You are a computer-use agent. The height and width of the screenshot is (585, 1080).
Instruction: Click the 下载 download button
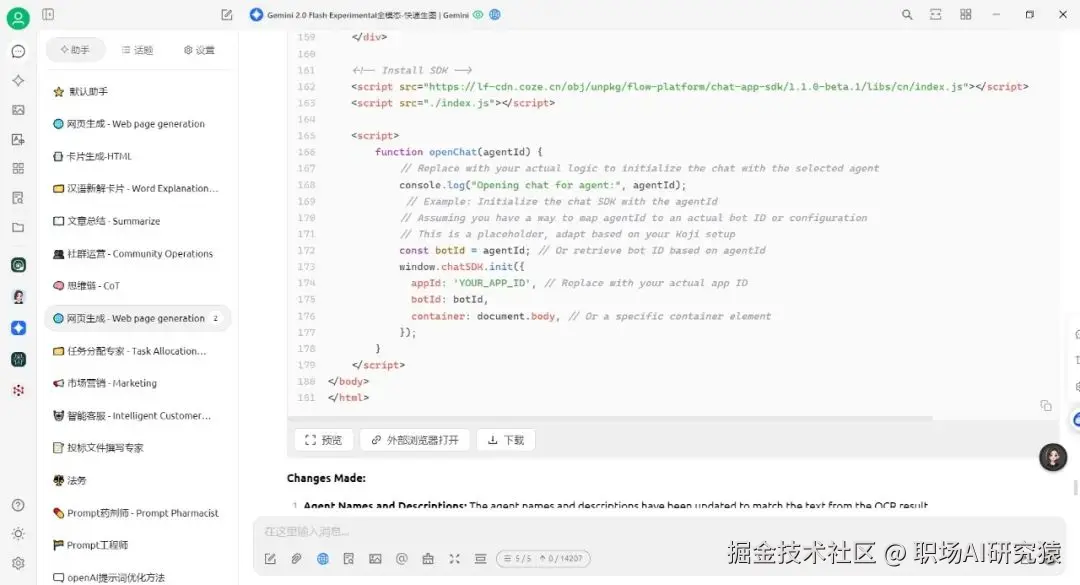(x=506, y=440)
